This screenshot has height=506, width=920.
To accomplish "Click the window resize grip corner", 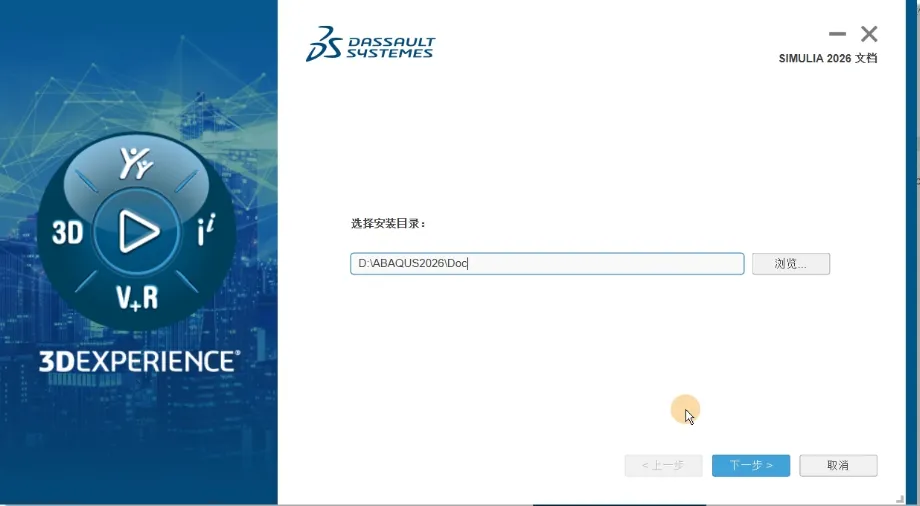I will 900,500.
